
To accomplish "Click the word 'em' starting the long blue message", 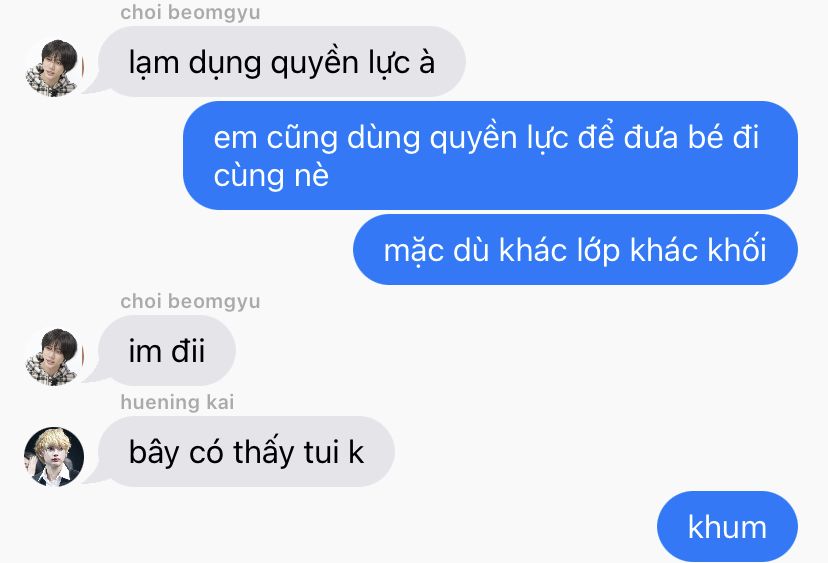I will tap(234, 139).
